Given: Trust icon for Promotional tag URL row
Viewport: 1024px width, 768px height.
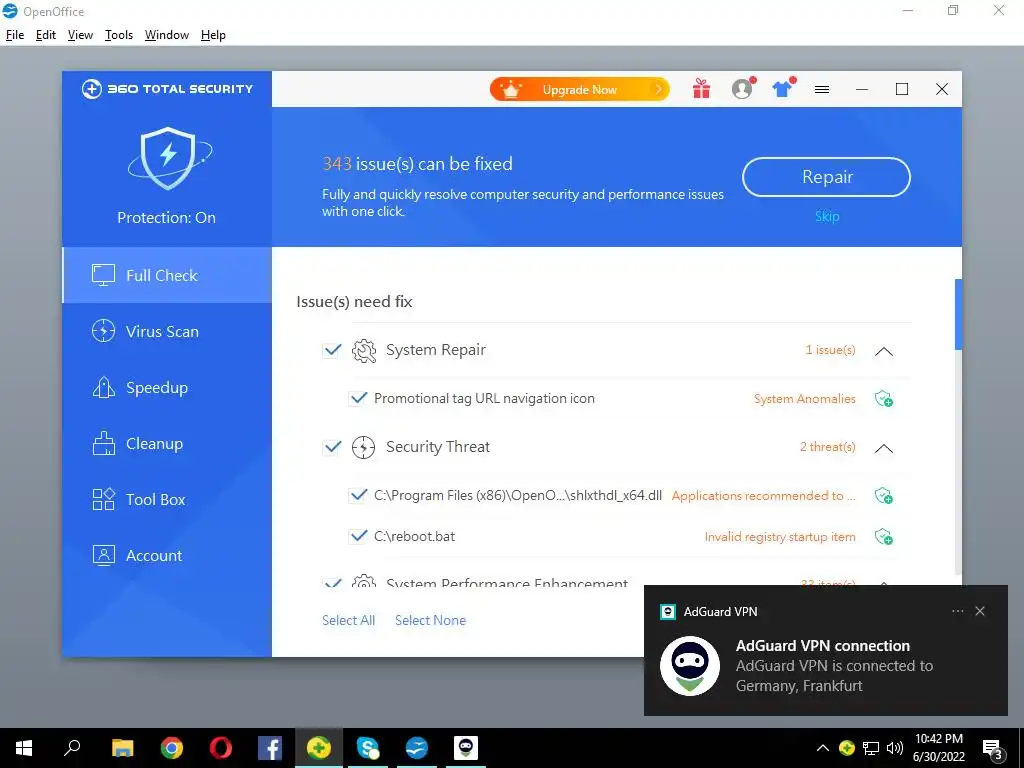Looking at the screenshot, I should point(884,398).
